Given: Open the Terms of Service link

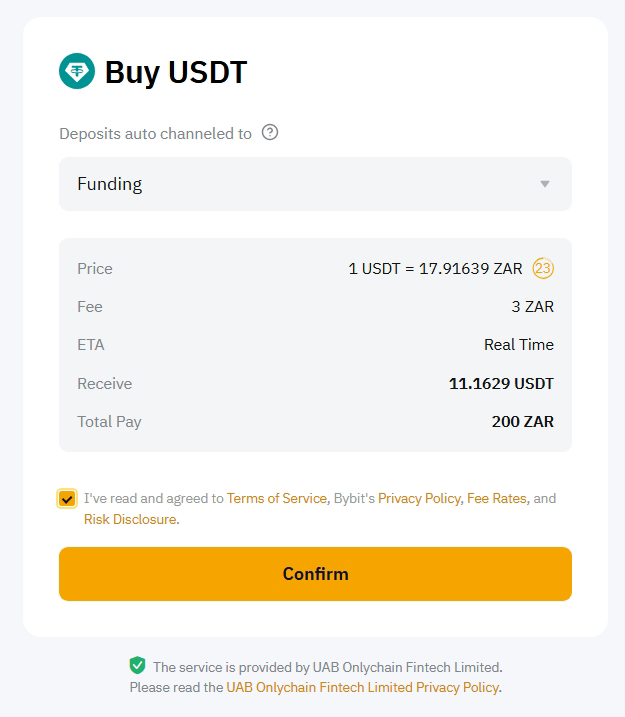Looking at the screenshot, I should point(277,498).
